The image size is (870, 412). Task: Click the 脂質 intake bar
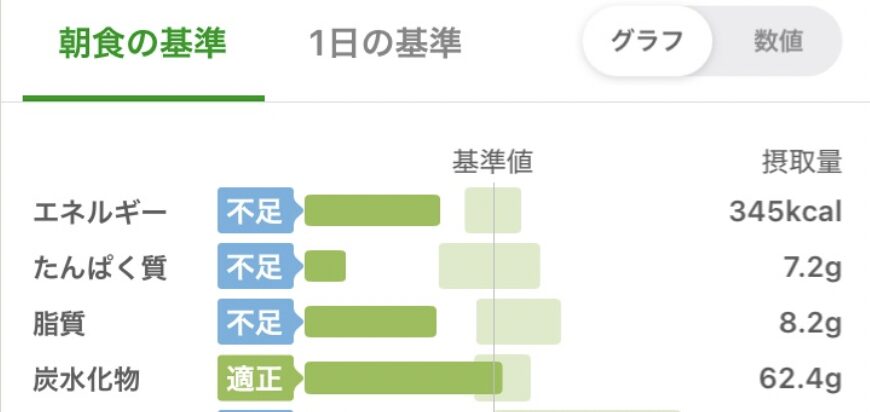pos(371,323)
